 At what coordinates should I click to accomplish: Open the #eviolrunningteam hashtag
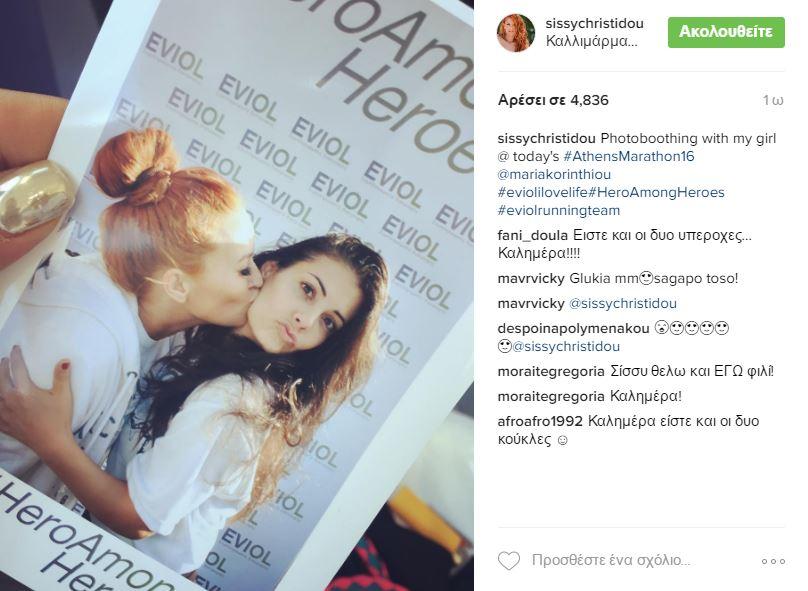559,210
